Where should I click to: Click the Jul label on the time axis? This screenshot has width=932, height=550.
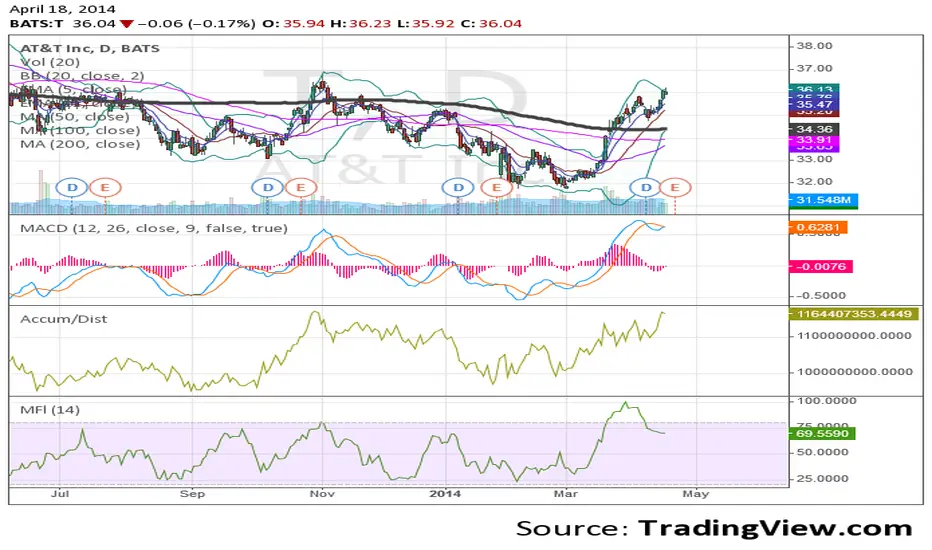(x=60, y=494)
